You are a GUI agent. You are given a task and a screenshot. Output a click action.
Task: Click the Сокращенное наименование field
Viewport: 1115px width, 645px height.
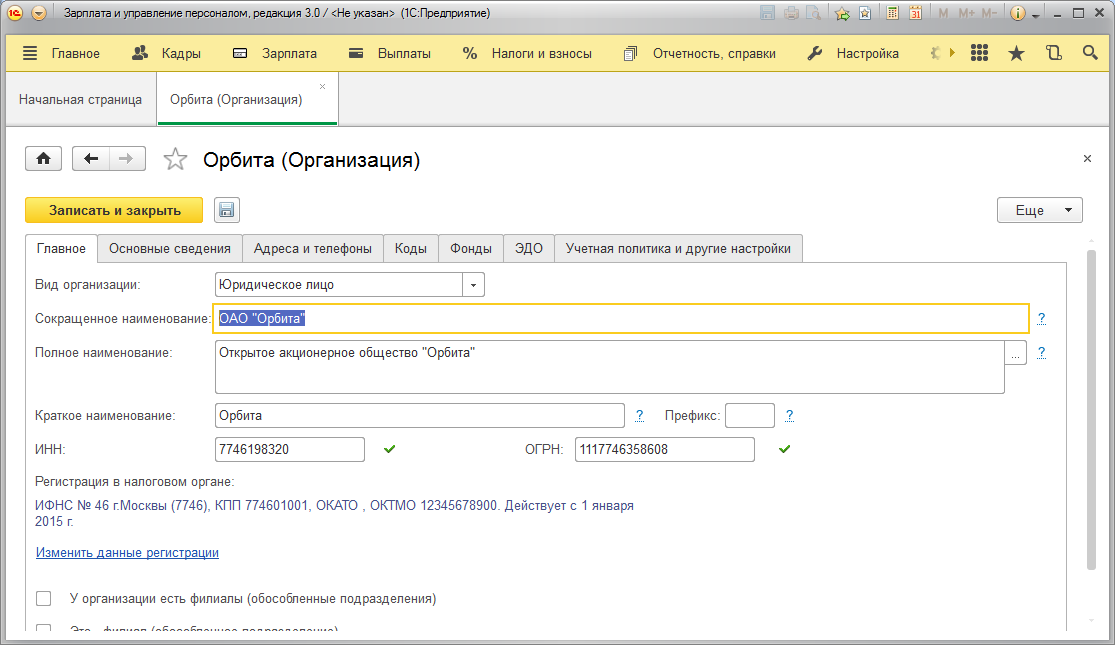(621, 319)
